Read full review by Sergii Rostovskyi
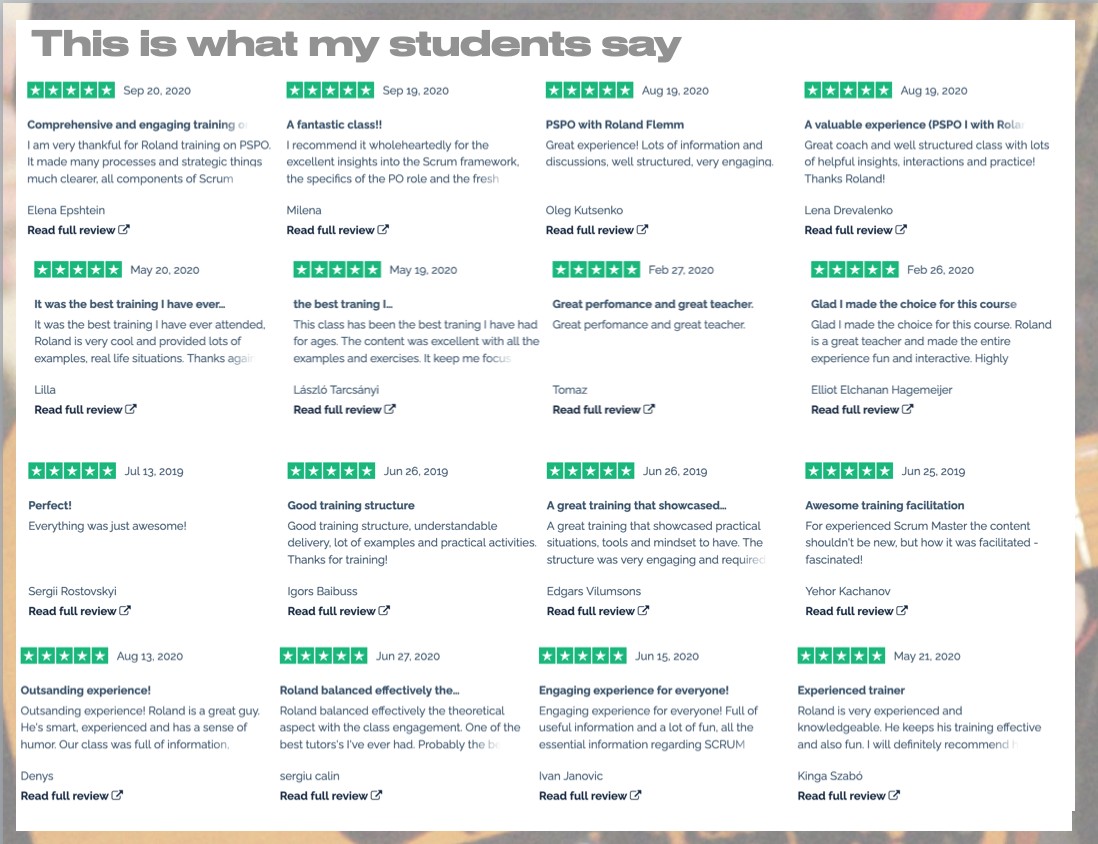1098x844 pixels. pyautogui.click(x=79, y=611)
